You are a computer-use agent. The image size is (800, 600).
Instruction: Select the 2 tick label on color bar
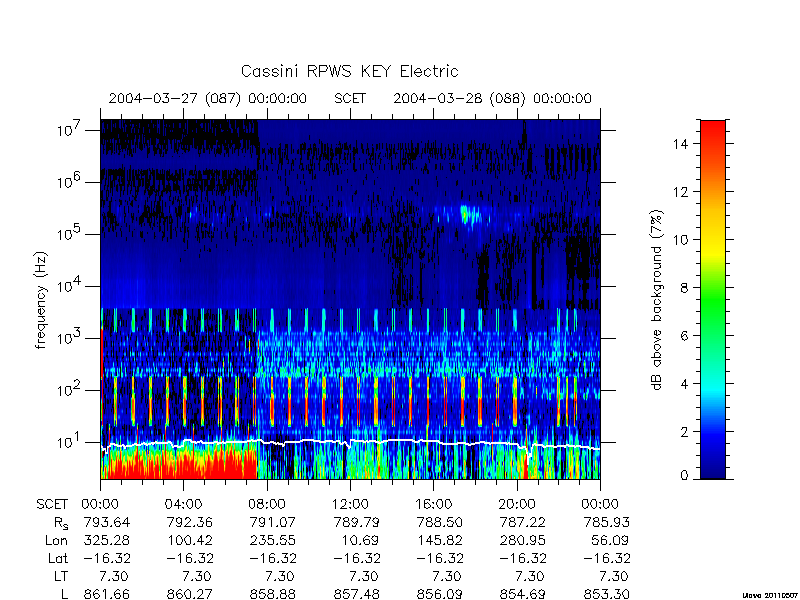point(684,432)
